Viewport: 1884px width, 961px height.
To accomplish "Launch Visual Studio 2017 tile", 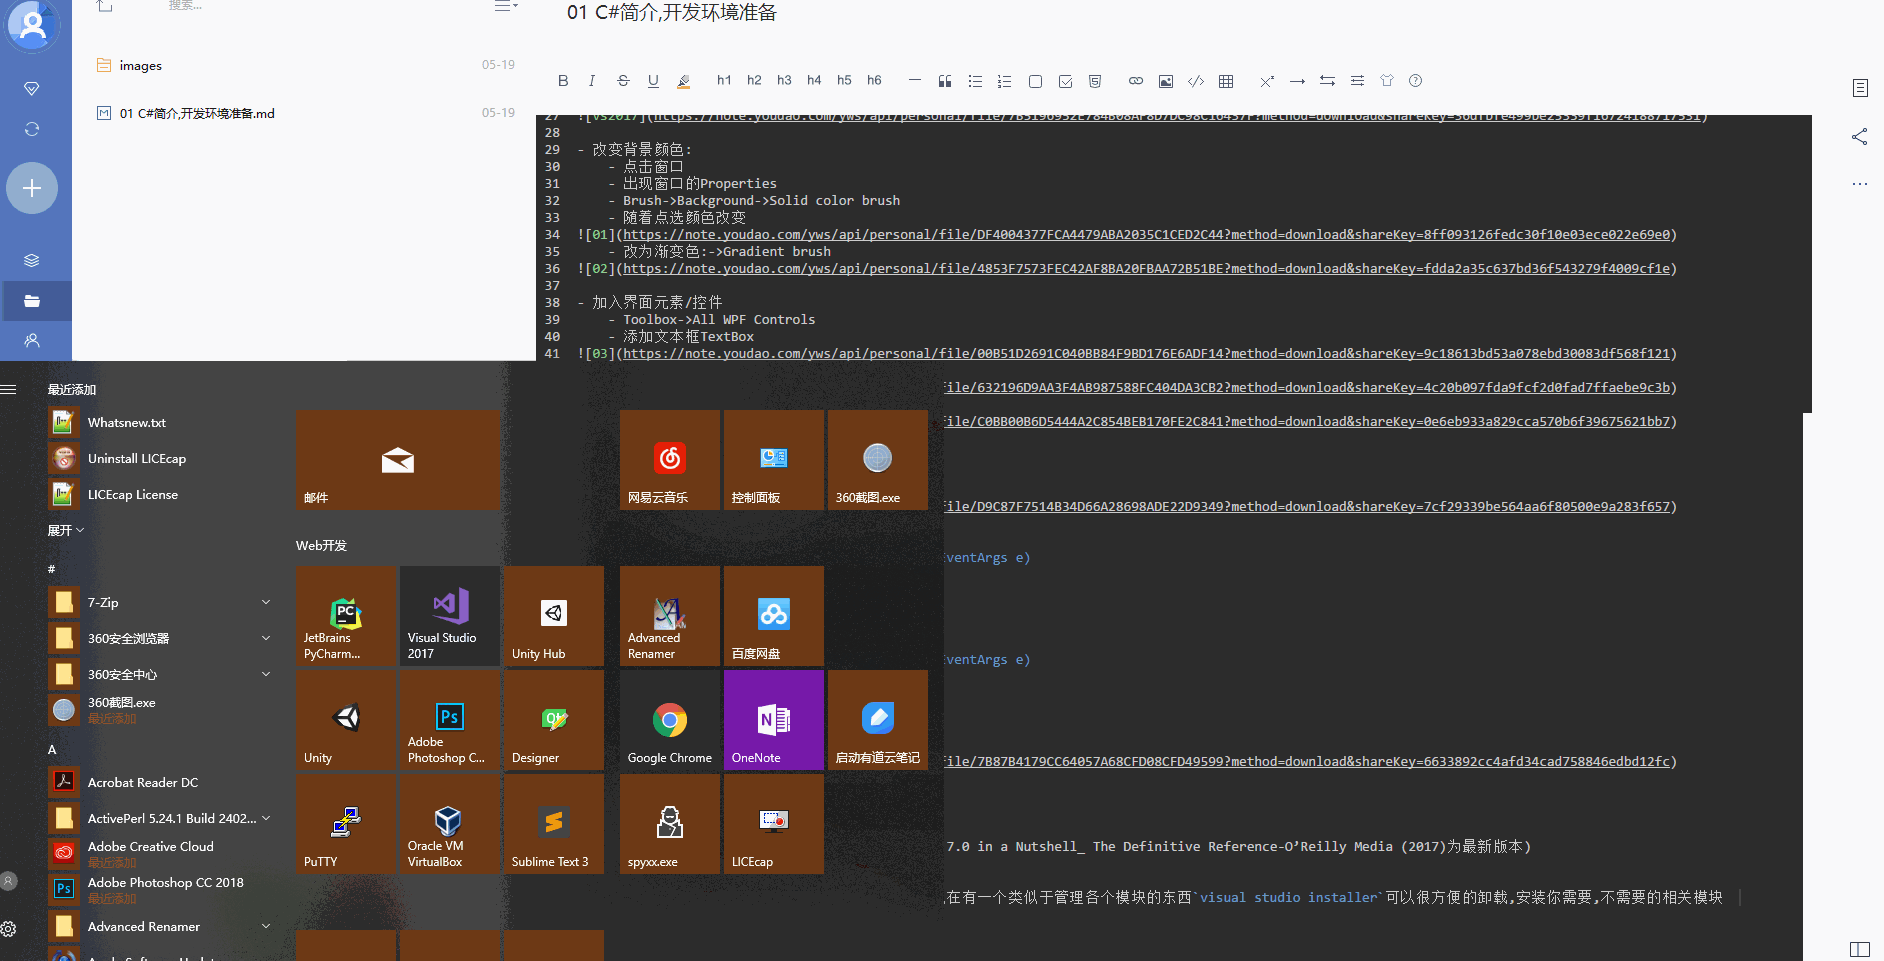I will click(449, 616).
